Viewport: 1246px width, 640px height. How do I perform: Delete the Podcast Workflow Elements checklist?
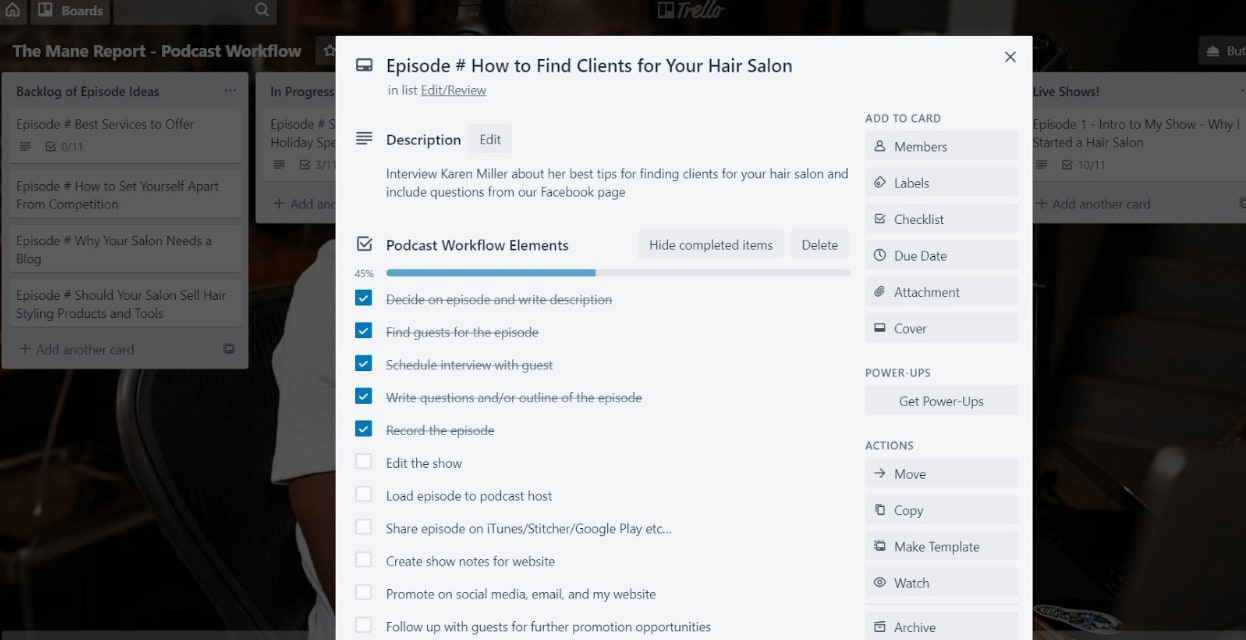coord(819,245)
